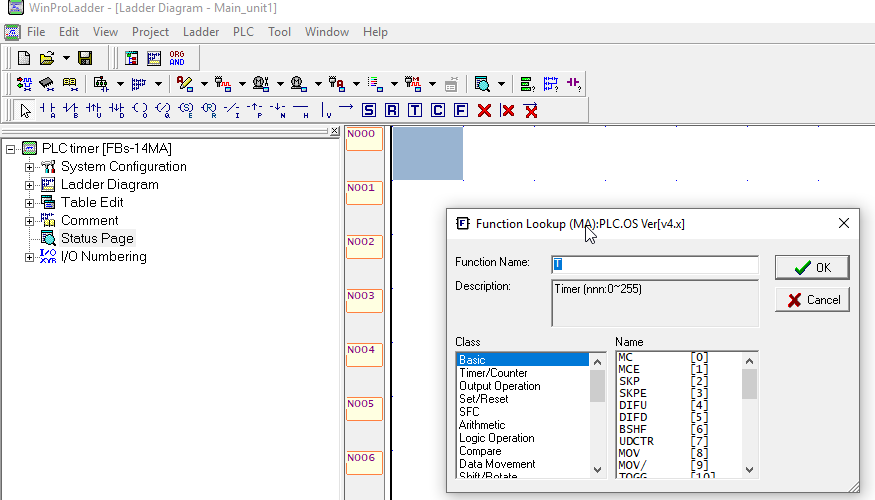Screen dimensions: 875x500
Task: Click the boxed S Set function icon
Action: click(369, 110)
